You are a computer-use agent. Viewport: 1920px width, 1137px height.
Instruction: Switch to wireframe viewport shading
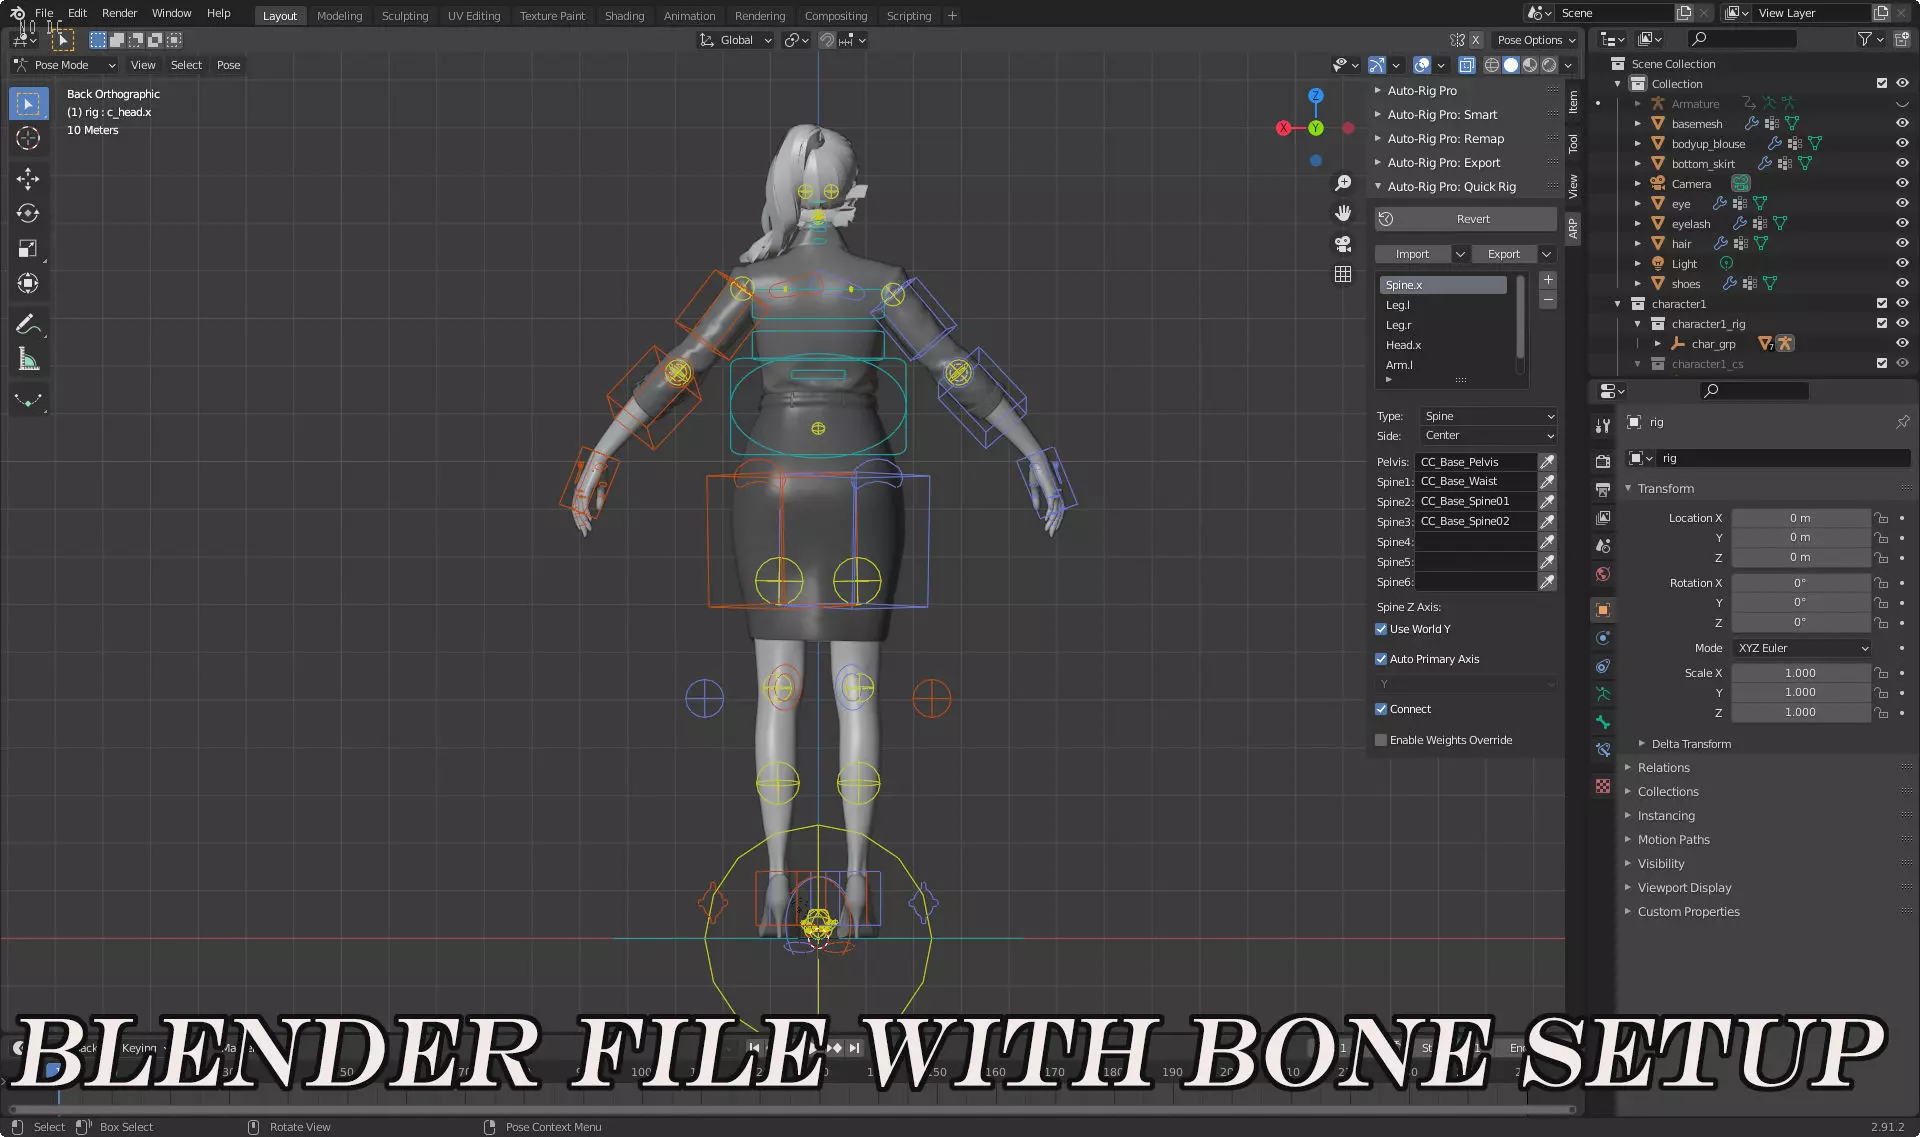click(1492, 65)
